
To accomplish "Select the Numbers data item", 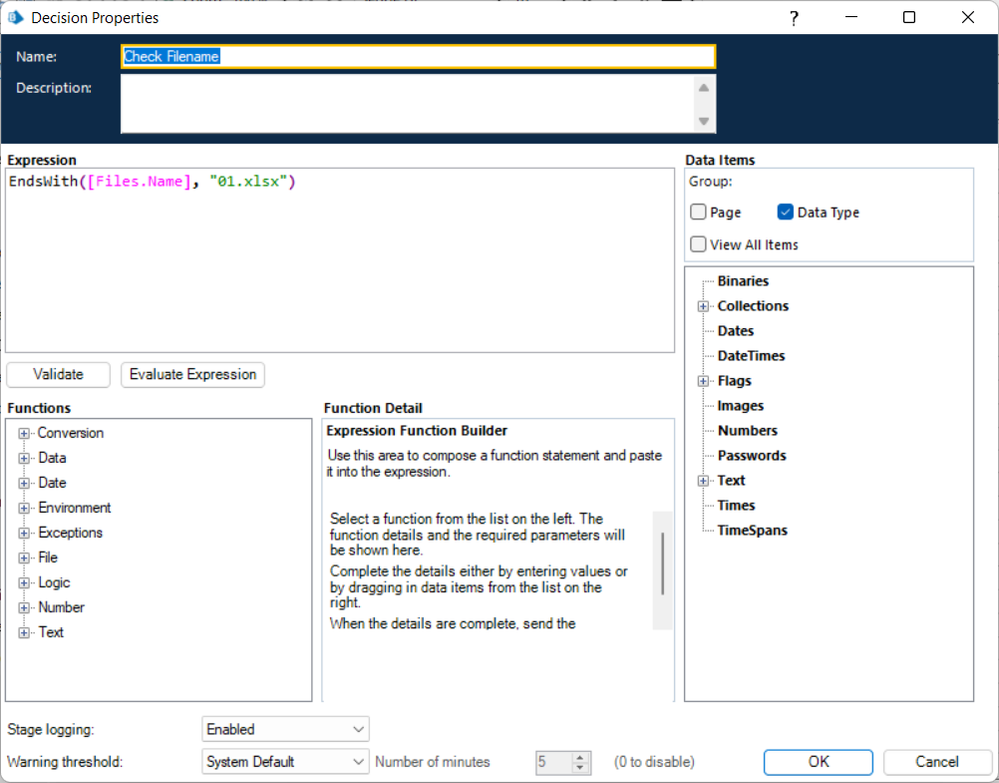I will pos(747,431).
